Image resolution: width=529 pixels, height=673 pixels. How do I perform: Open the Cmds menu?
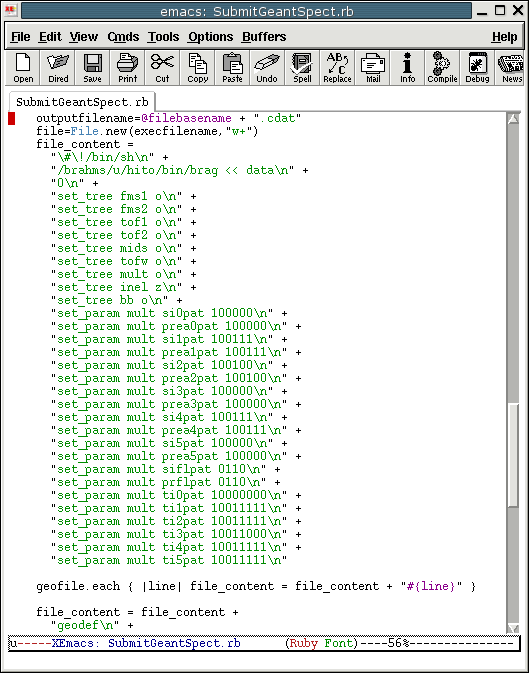[x=123, y=37]
